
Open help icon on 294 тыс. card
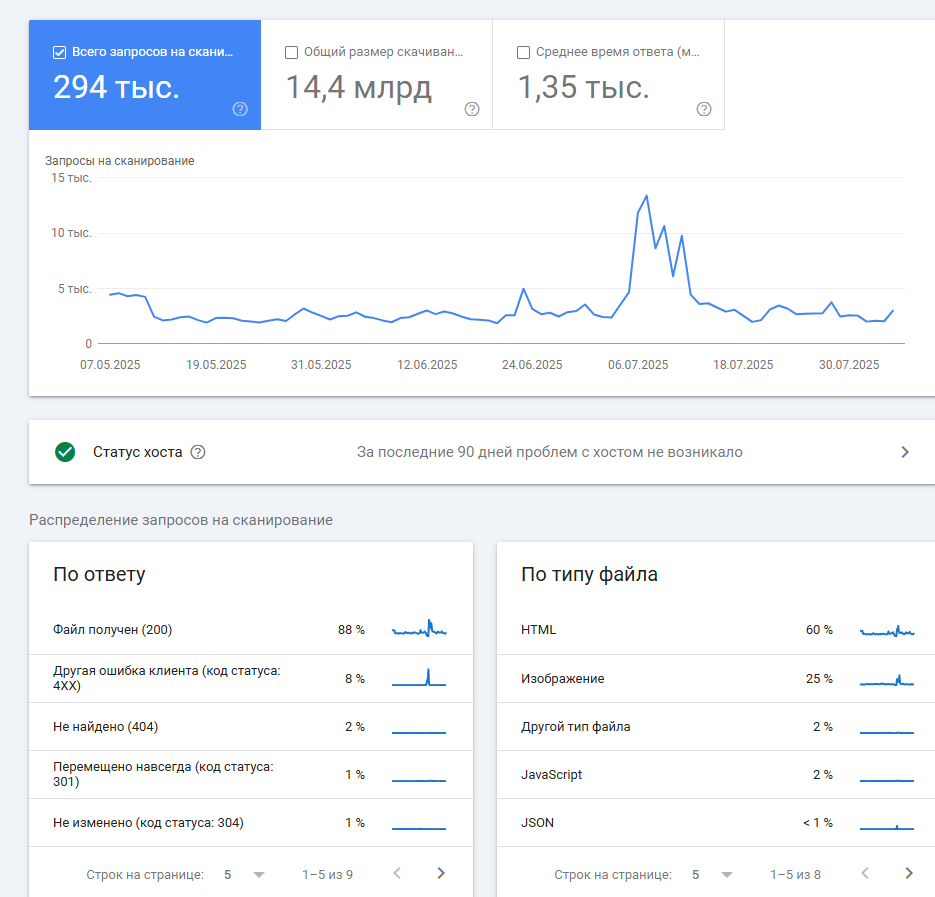pos(240,109)
